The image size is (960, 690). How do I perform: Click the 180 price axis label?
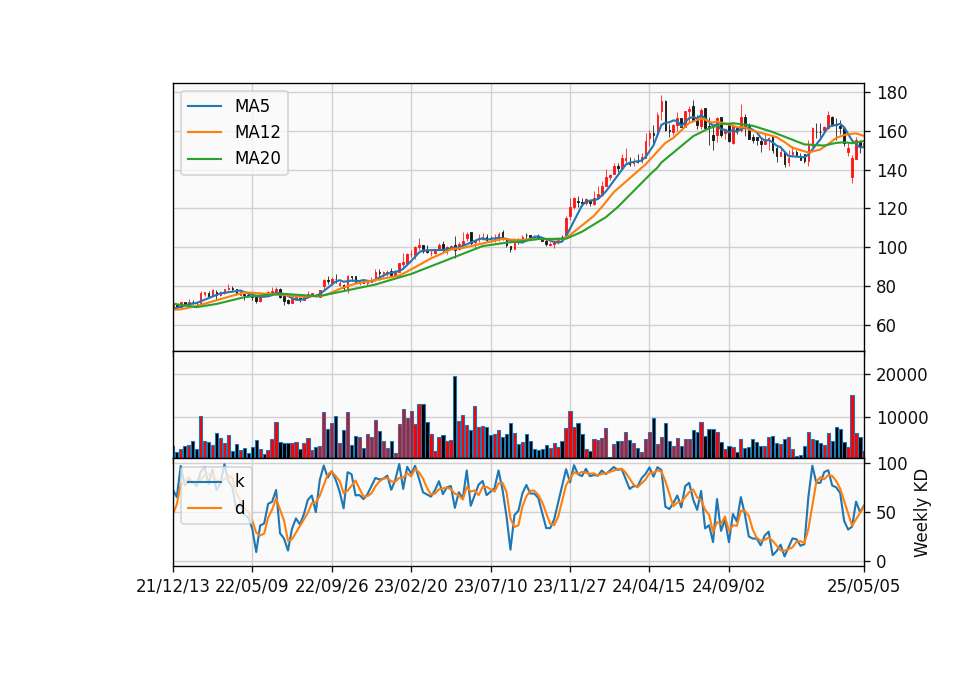coord(891,93)
